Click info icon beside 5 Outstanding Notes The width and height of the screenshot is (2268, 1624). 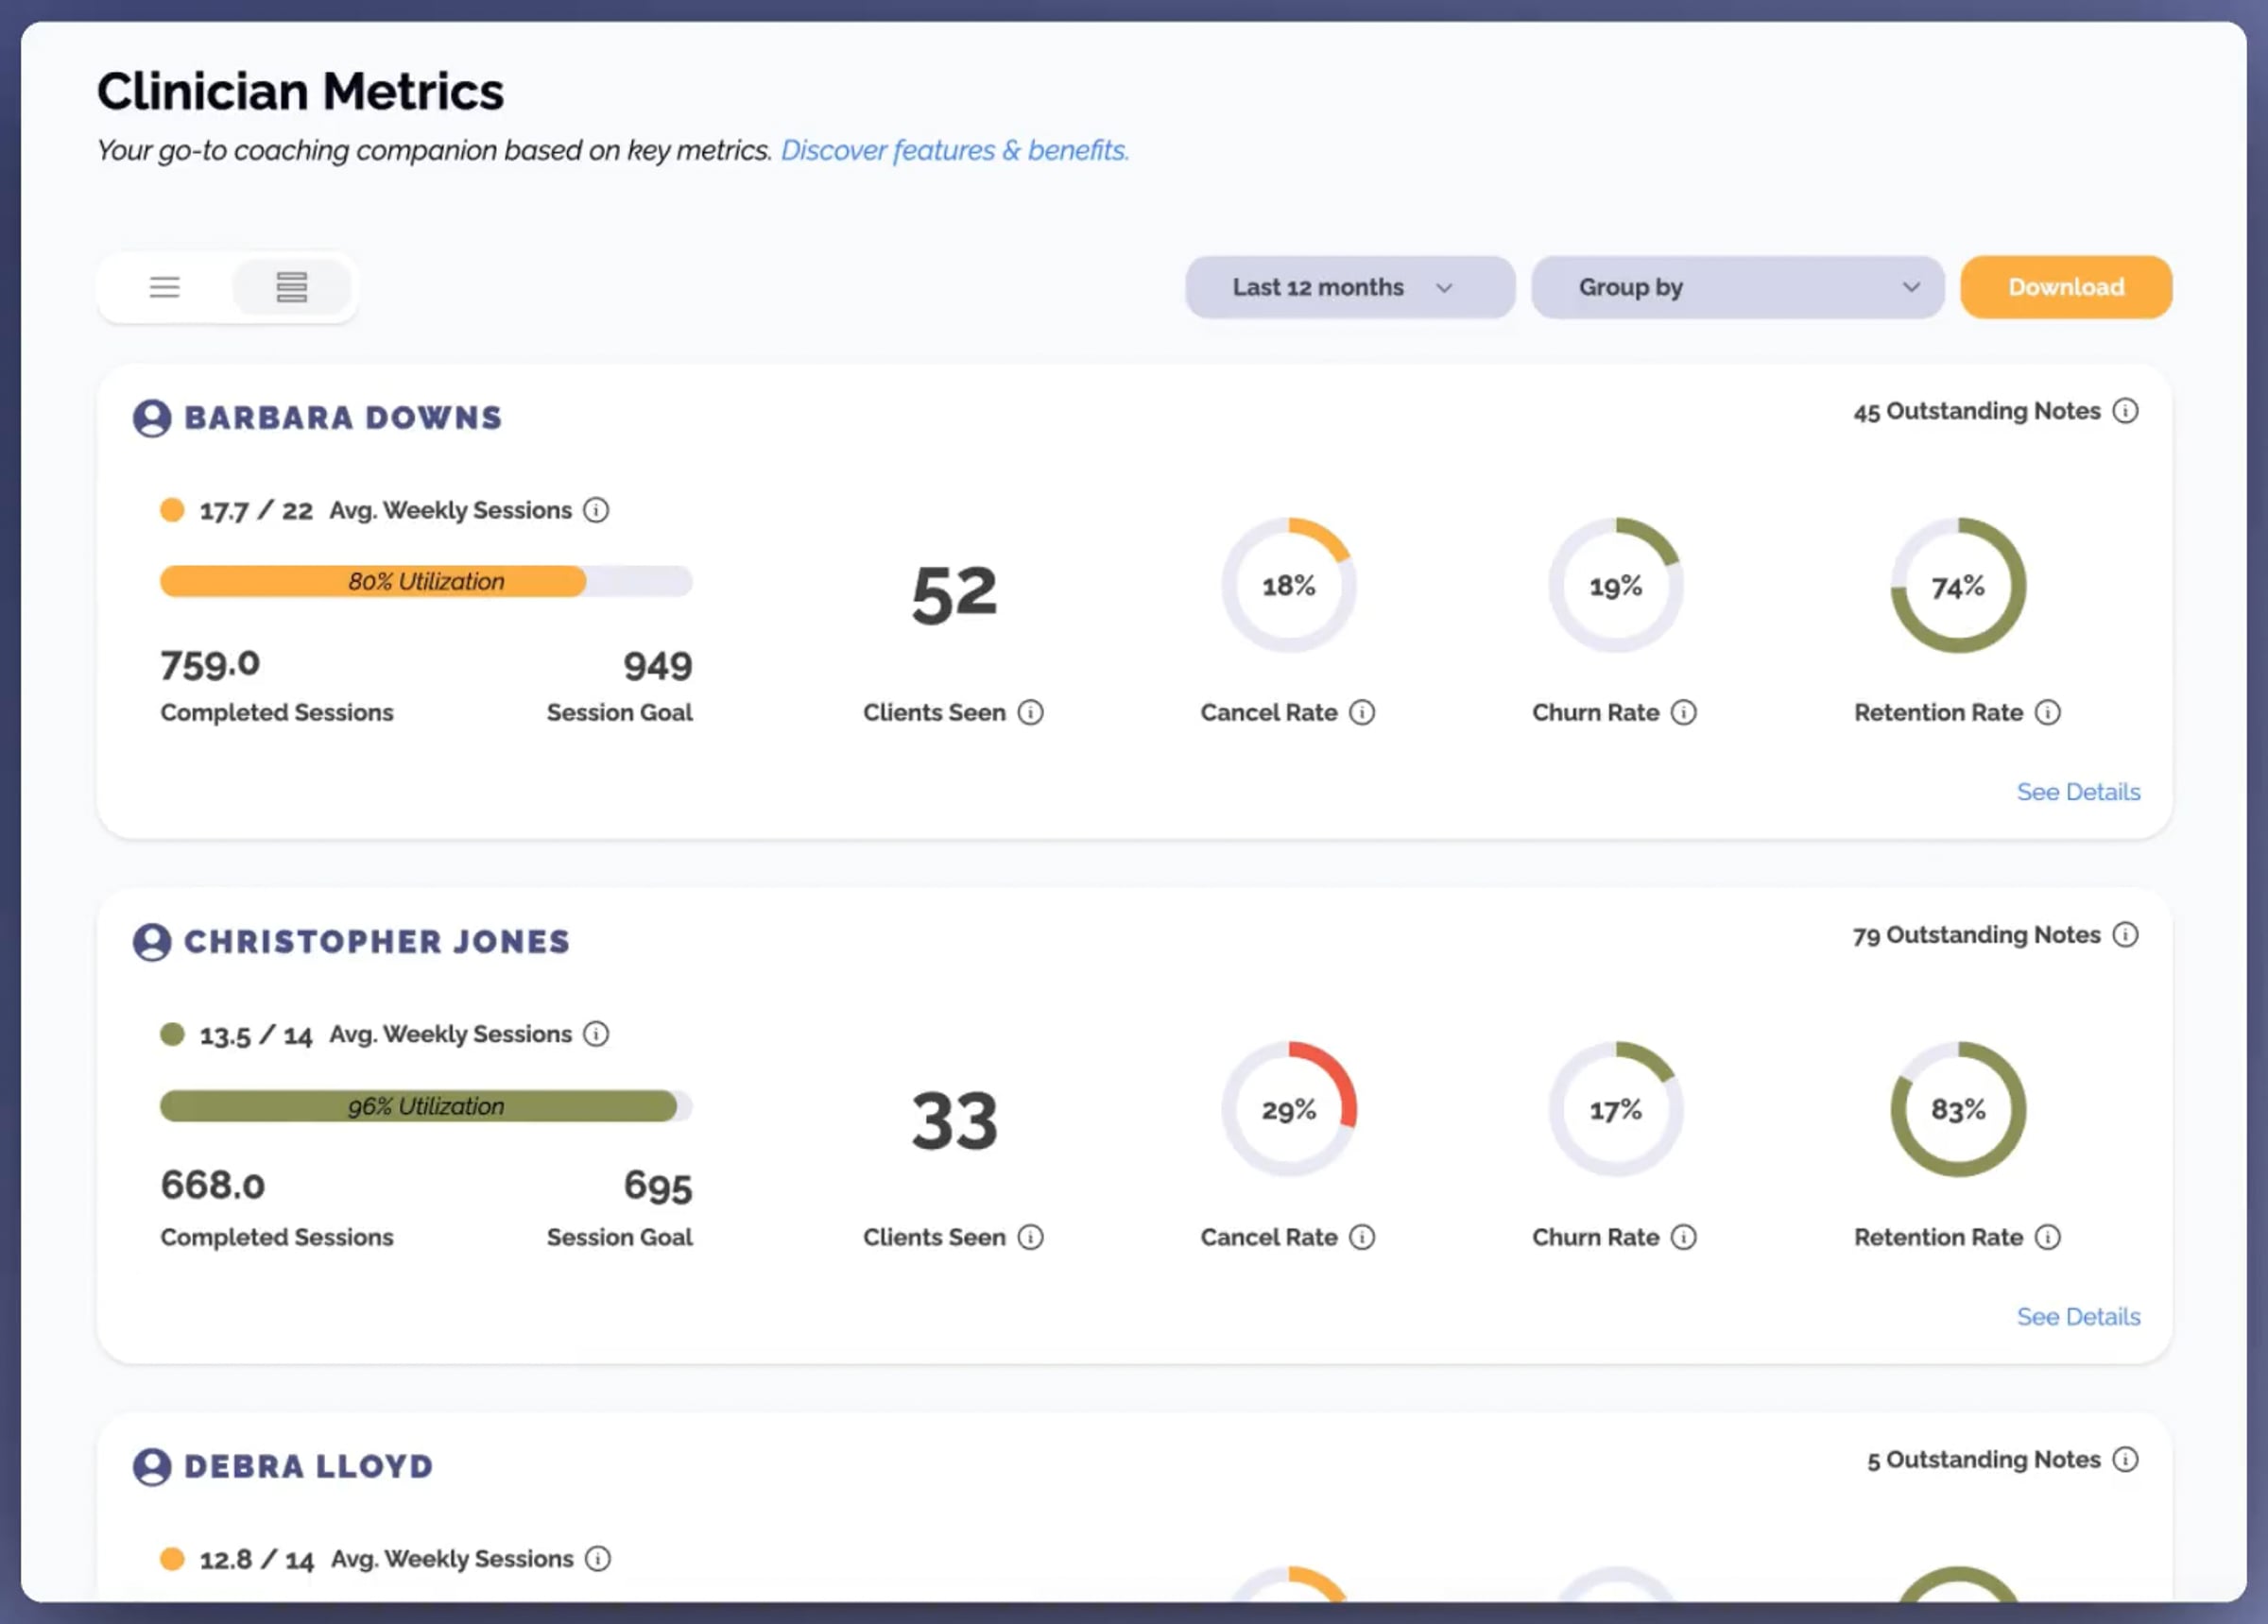point(2125,1460)
